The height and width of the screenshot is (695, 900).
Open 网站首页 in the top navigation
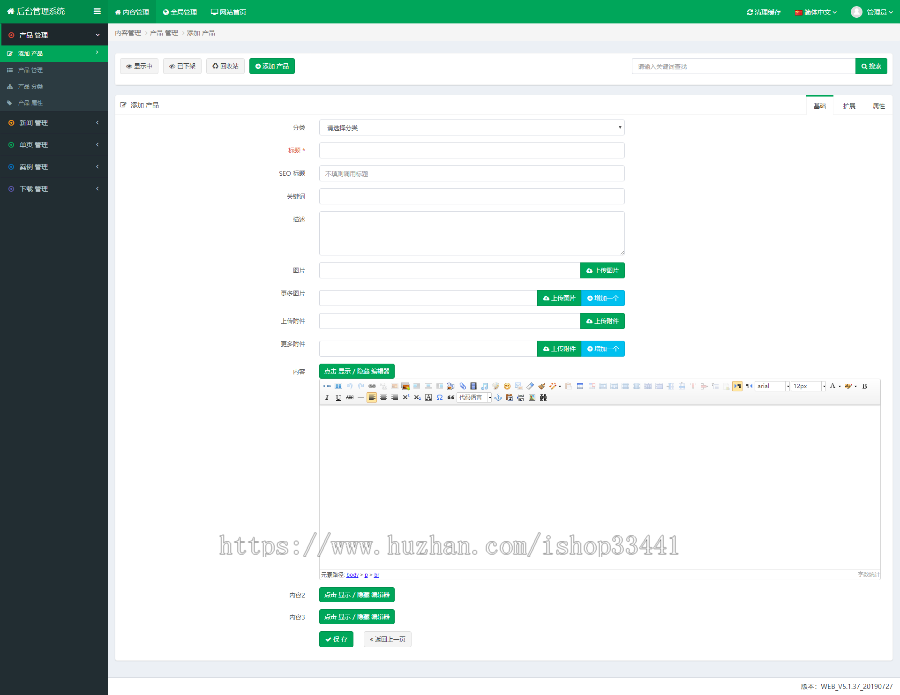(x=228, y=12)
